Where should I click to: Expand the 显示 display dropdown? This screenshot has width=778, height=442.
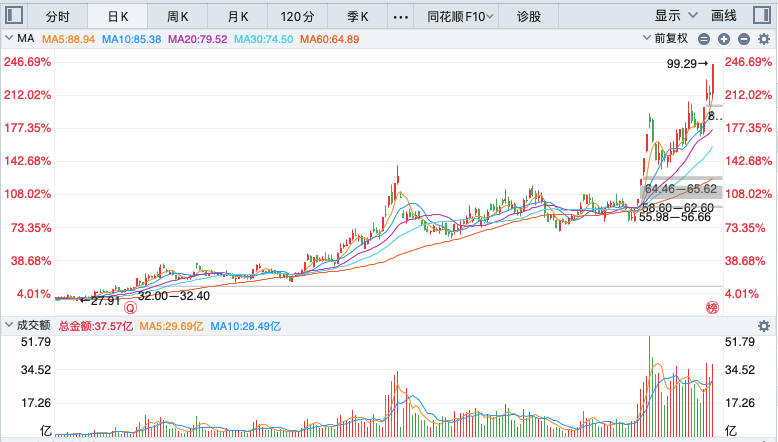point(675,16)
